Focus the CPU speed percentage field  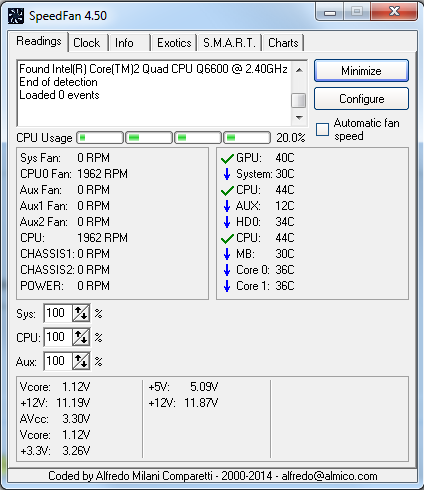(x=58, y=337)
